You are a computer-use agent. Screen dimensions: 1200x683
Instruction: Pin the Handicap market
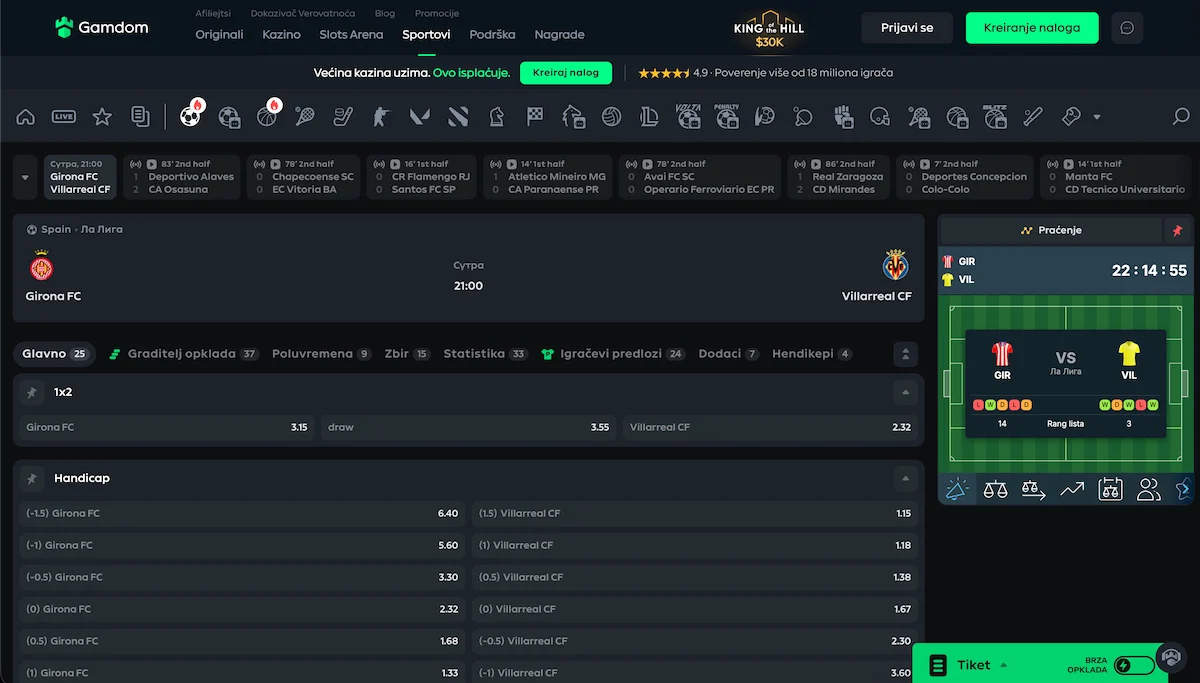[32, 478]
